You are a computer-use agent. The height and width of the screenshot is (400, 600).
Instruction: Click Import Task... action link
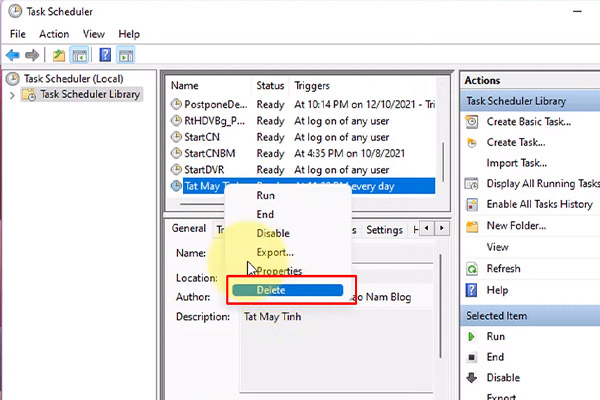[517, 163]
